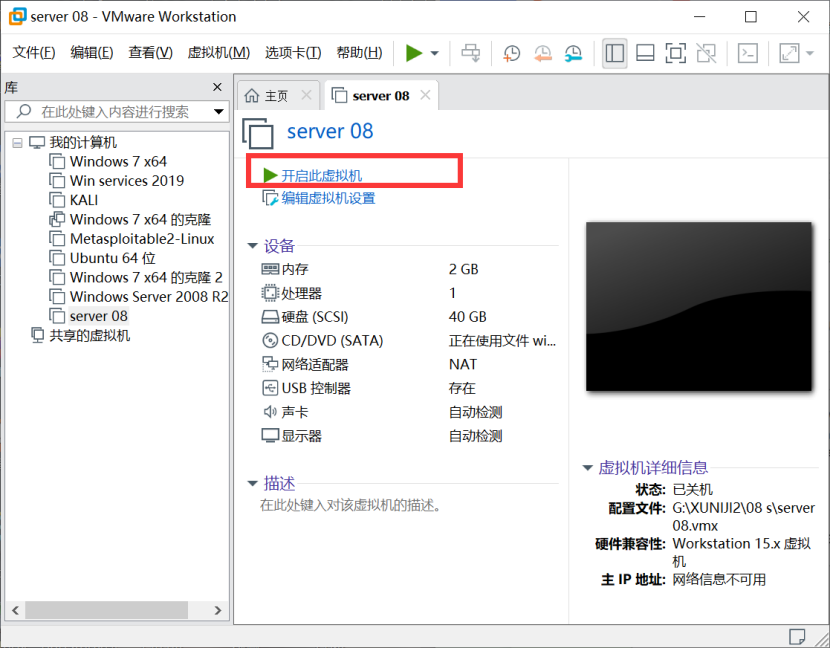830x648 pixels.
Task: Select Windows 7 x64 的克隆 2
Action: tap(146, 277)
